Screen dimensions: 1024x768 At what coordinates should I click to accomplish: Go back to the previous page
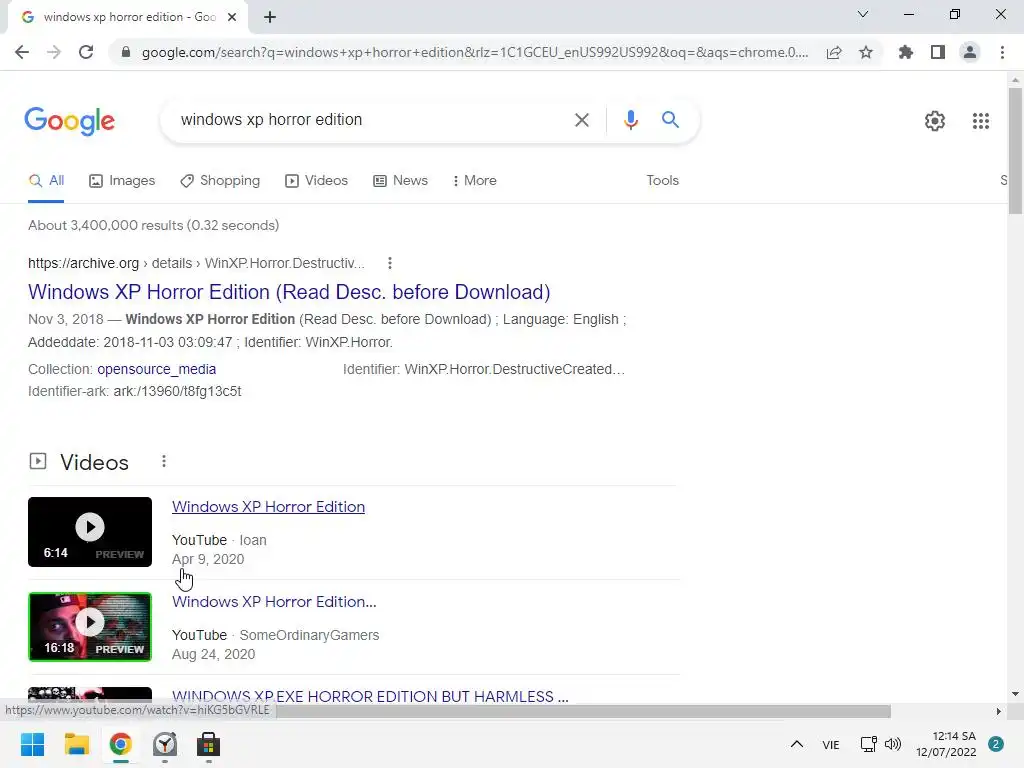[x=22, y=52]
